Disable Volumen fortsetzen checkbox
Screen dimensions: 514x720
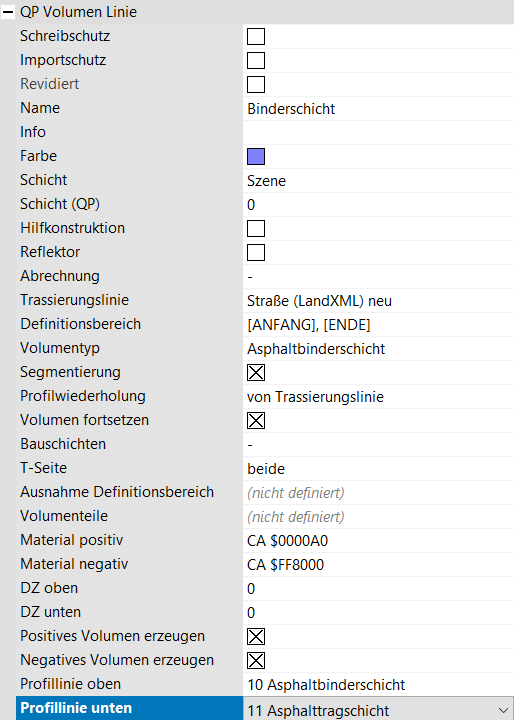(256, 420)
